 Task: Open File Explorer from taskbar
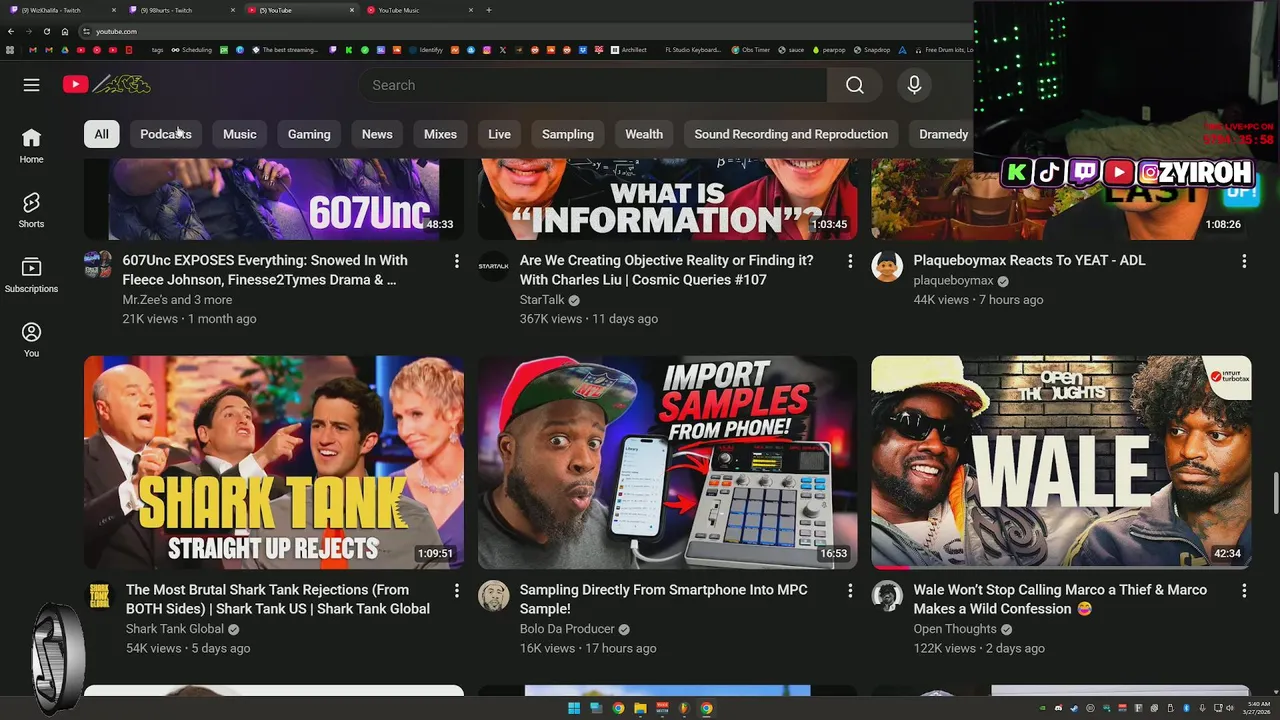coord(640,708)
